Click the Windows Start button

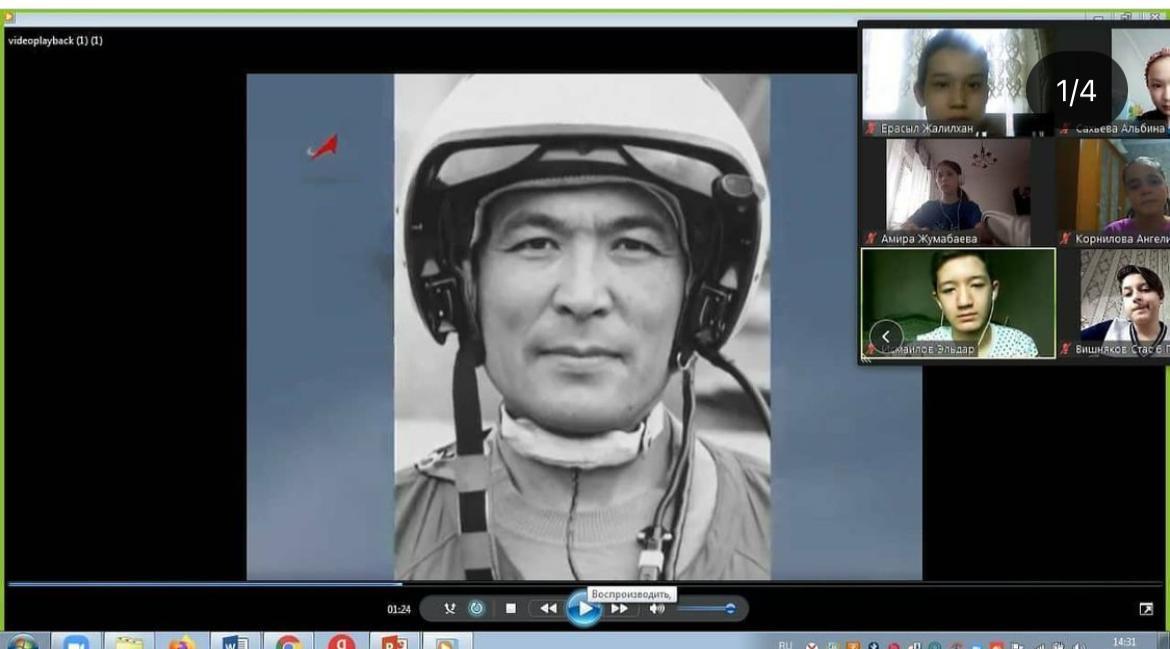point(20,642)
